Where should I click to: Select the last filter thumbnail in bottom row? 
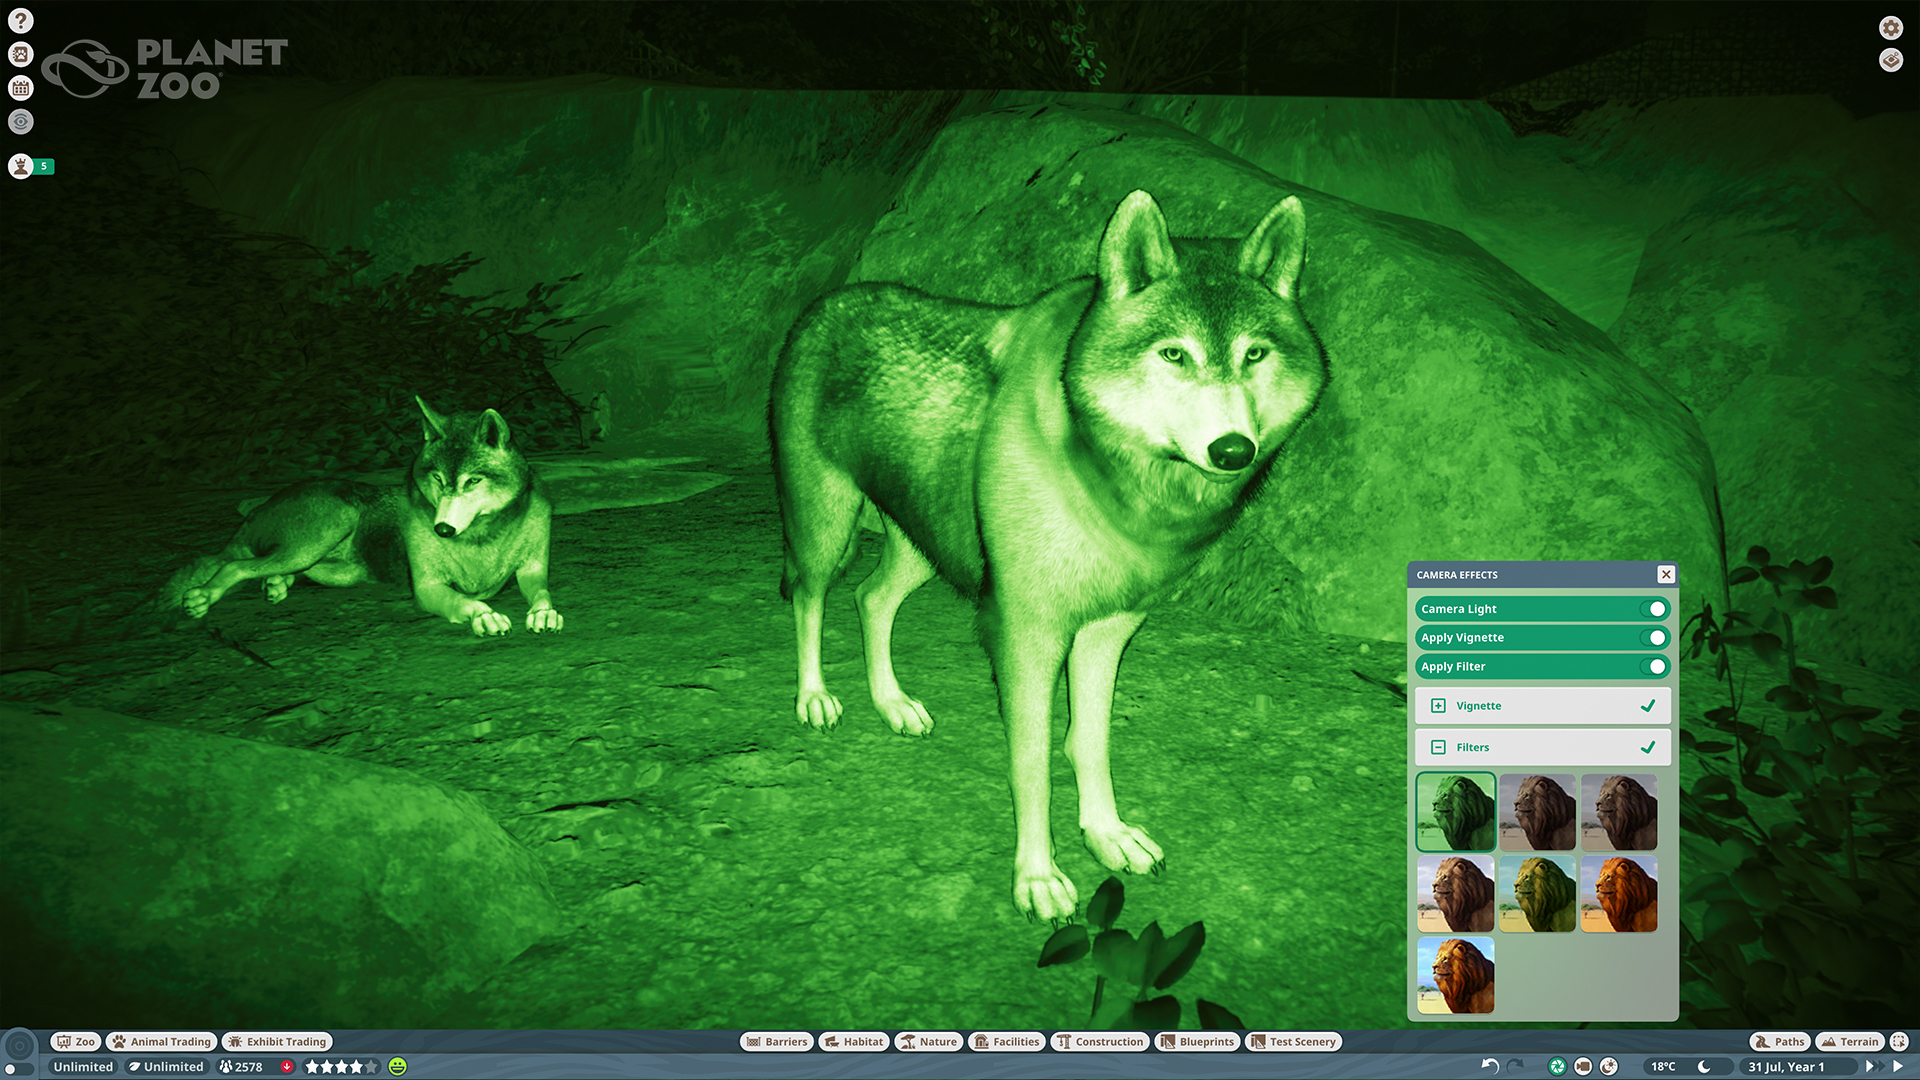click(x=1456, y=976)
